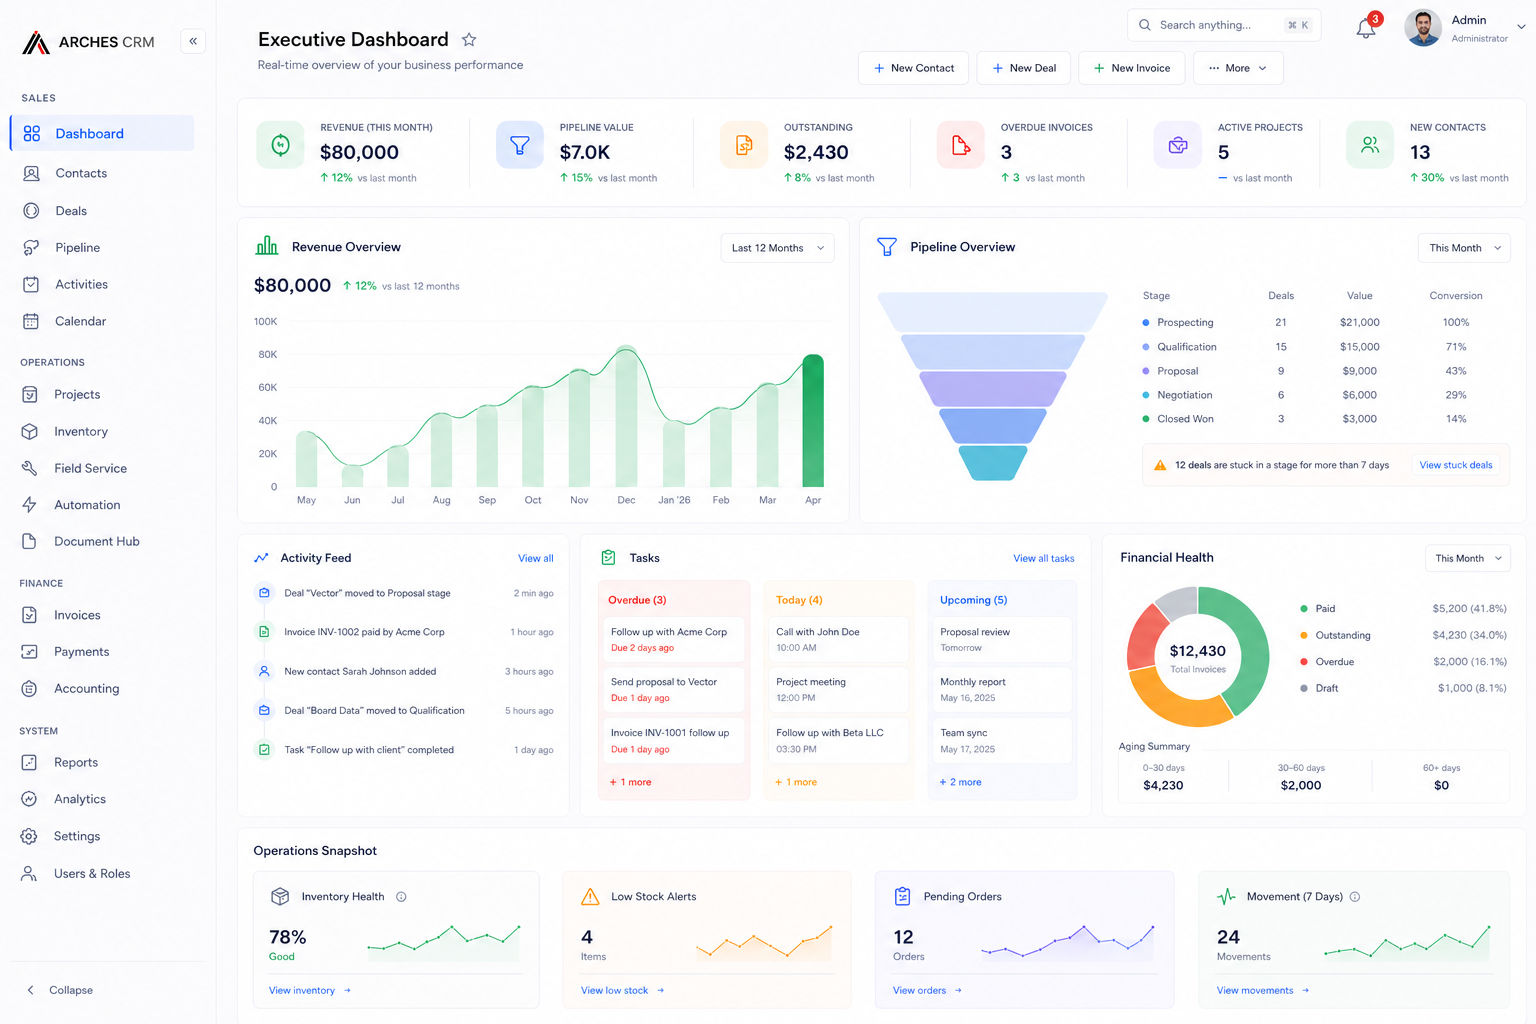Click the Prospecting blue legend dot
This screenshot has height=1024, width=1536.
pyautogui.click(x=1146, y=323)
